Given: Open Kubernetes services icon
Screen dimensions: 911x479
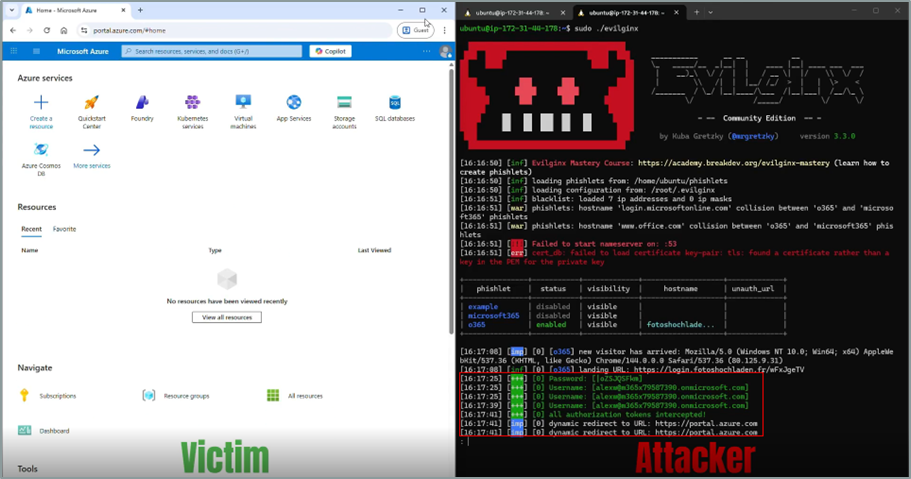Looking at the screenshot, I should [192, 102].
